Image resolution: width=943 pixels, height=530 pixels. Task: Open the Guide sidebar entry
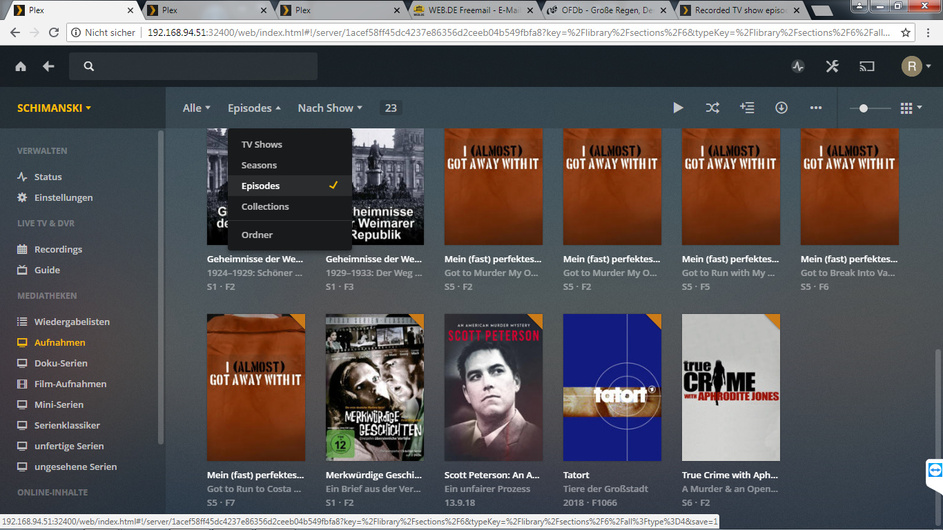[x=47, y=270]
